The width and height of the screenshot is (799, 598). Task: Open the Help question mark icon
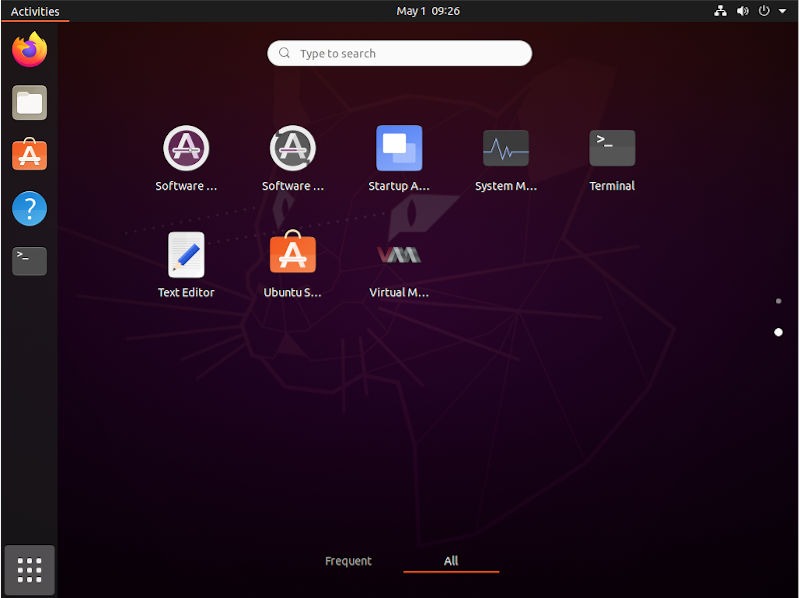tap(30, 208)
